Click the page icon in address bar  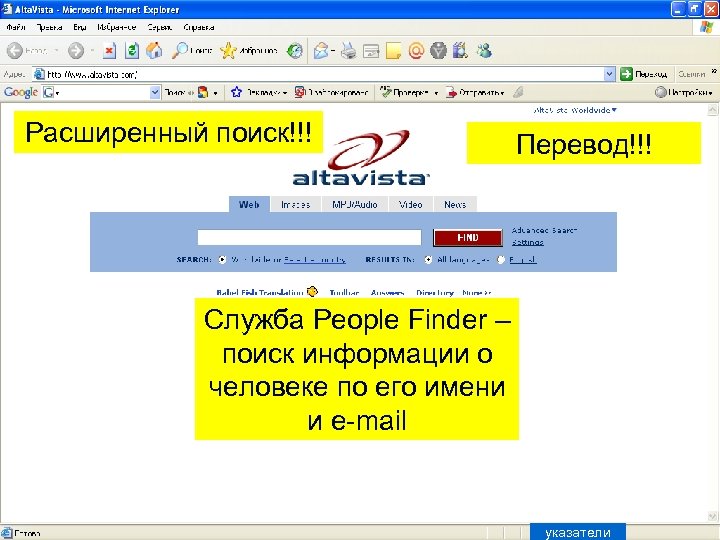pos(39,74)
